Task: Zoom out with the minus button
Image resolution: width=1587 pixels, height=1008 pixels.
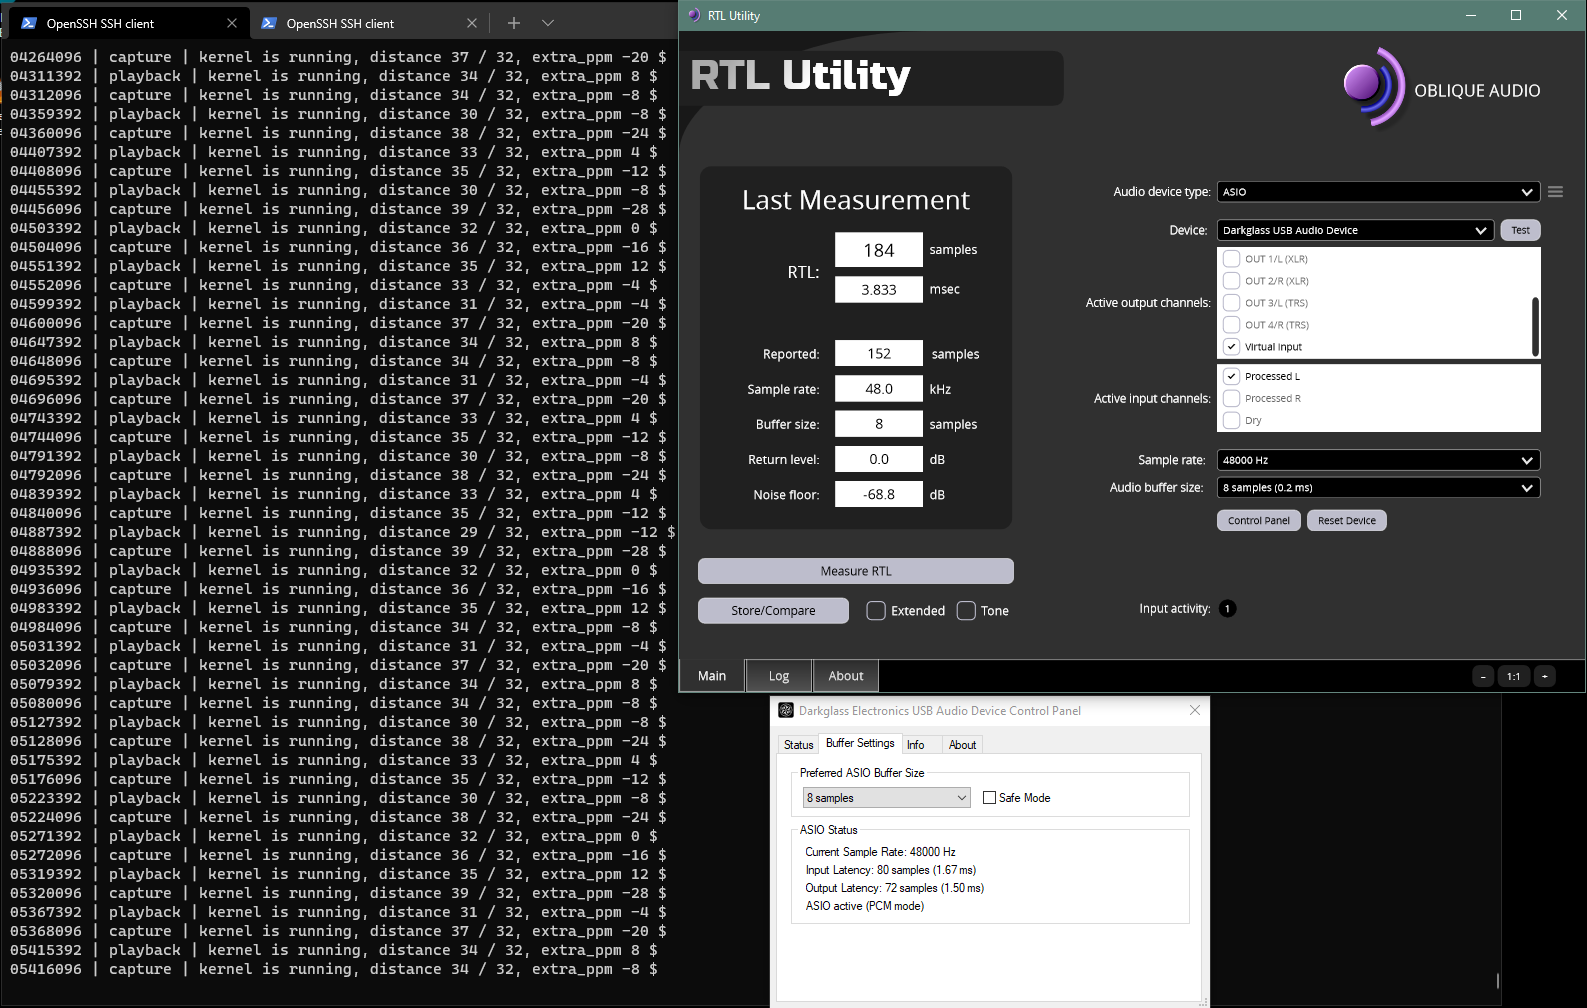Action: coord(1483,676)
